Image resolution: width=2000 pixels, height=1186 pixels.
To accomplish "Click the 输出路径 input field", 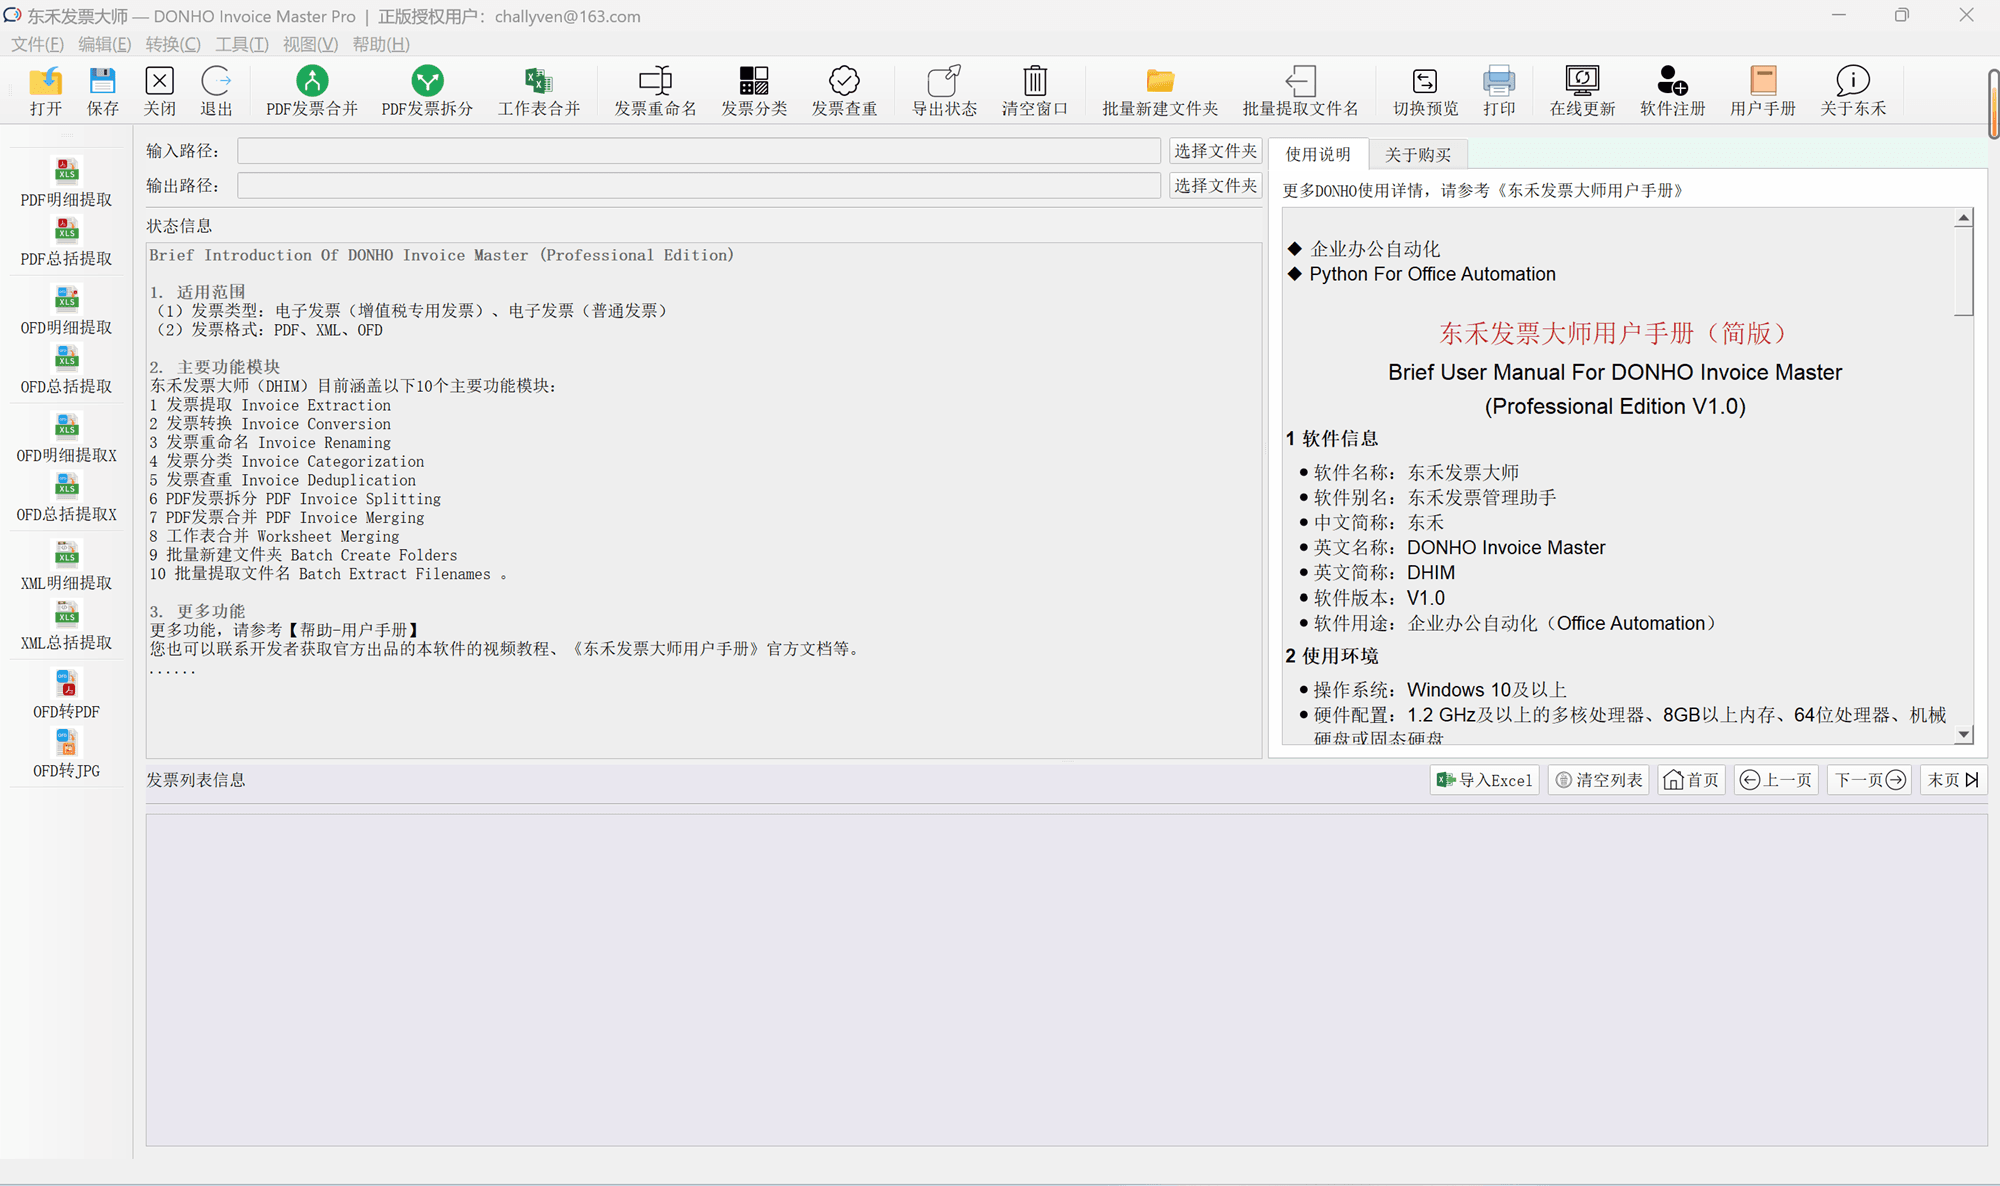I will [698, 186].
